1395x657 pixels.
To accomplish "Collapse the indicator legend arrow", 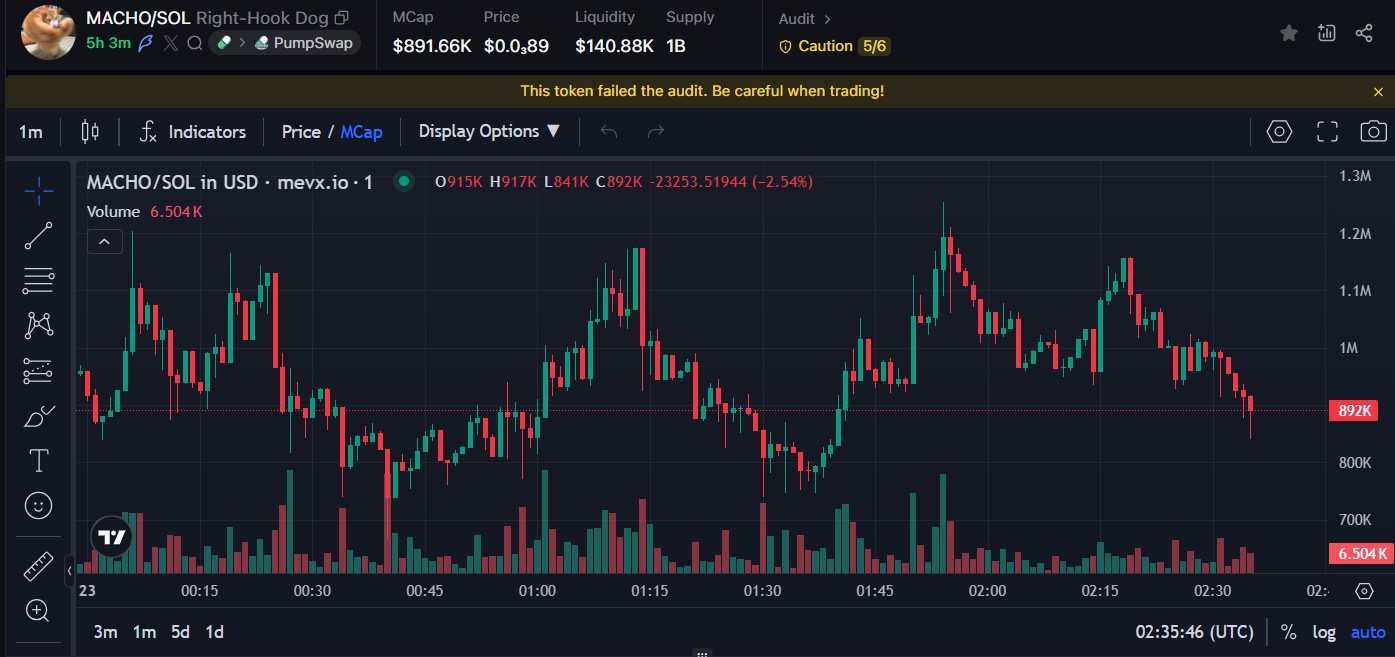I will pyautogui.click(x=104, y=241).
